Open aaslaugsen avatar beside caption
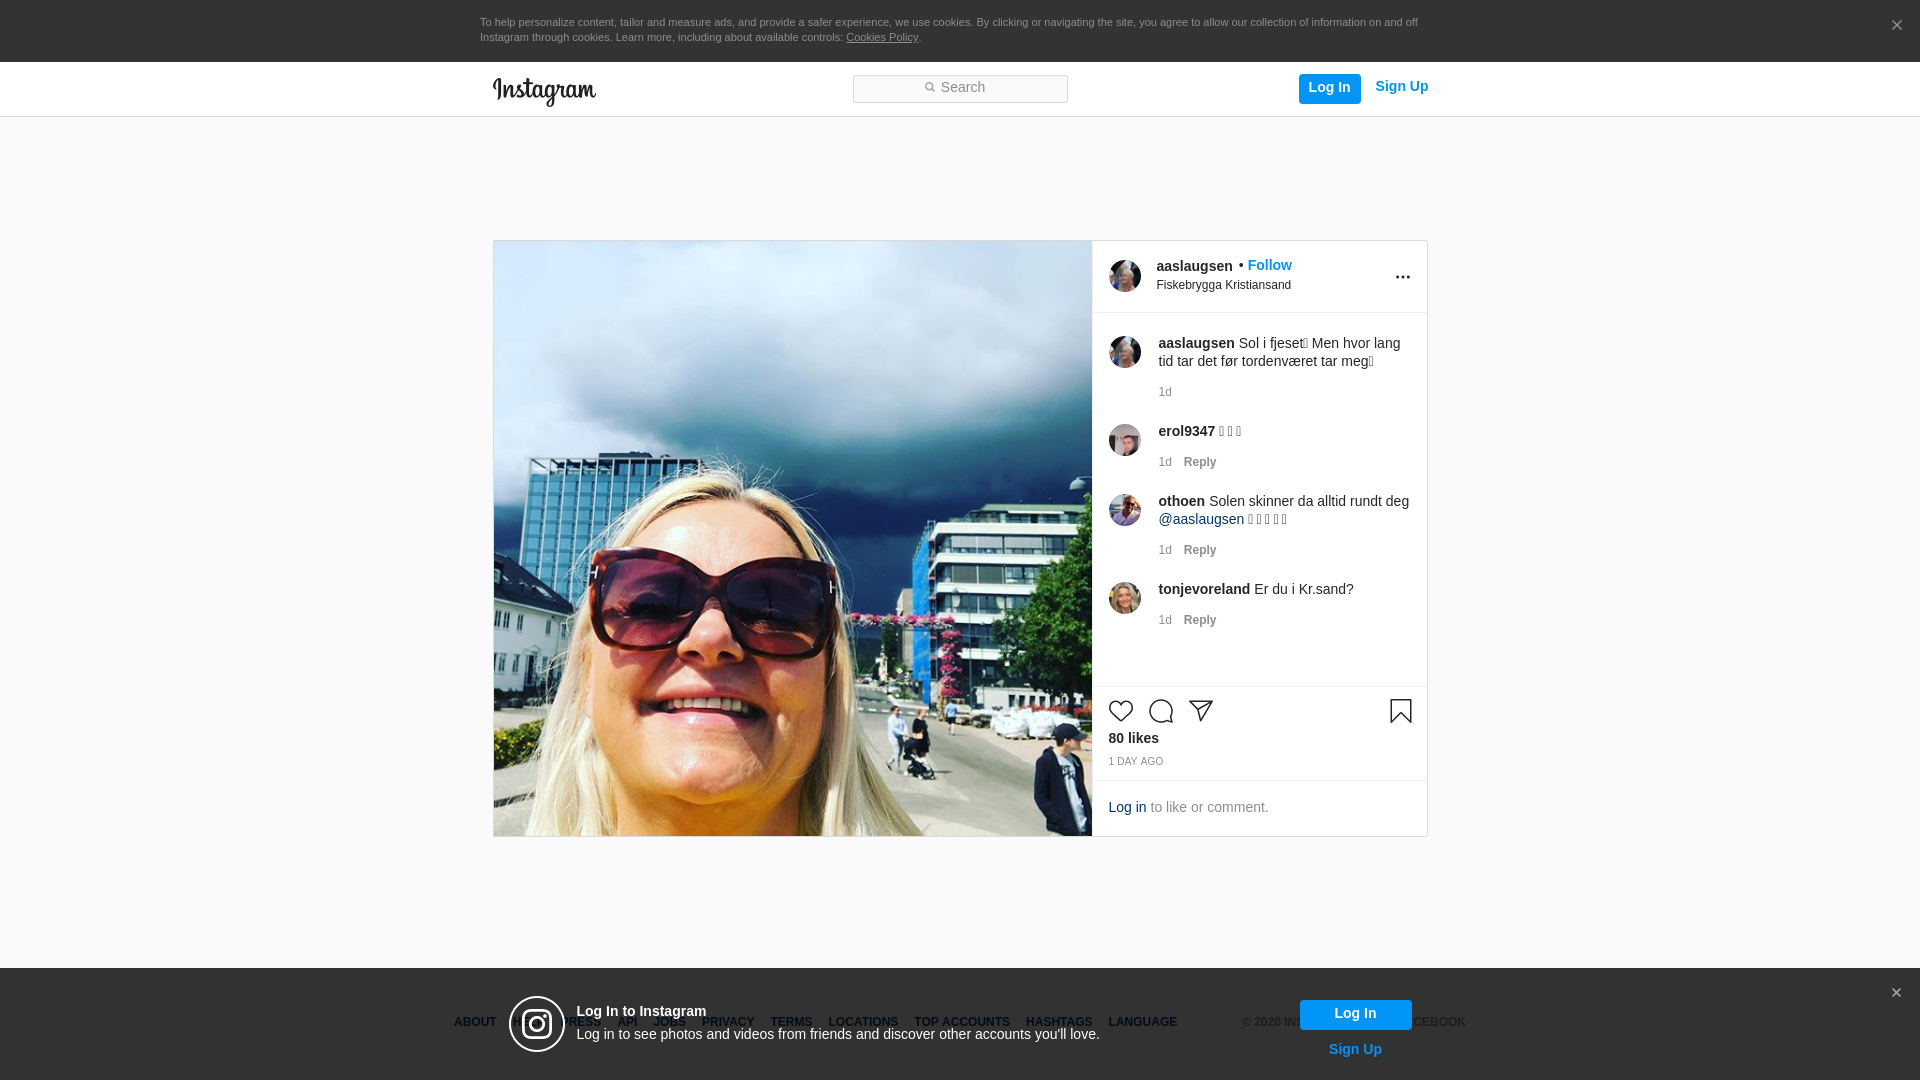1920x1080 pixels. click(1124, 352)
